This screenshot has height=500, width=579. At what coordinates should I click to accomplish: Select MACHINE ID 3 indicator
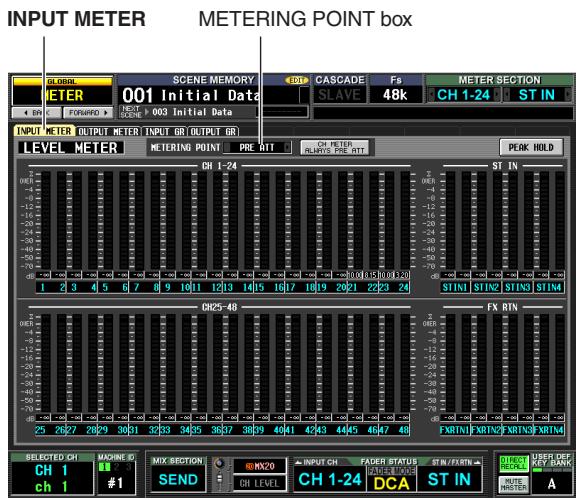[x=128, y=467]
